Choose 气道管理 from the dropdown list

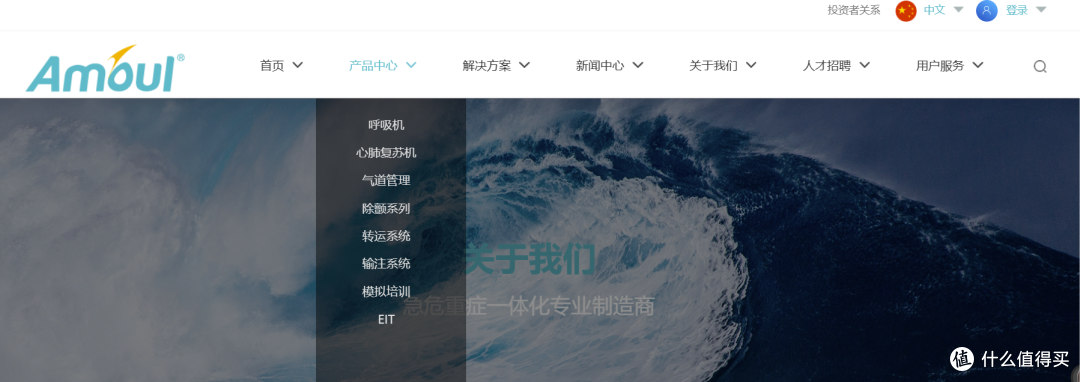coord(386,180)
